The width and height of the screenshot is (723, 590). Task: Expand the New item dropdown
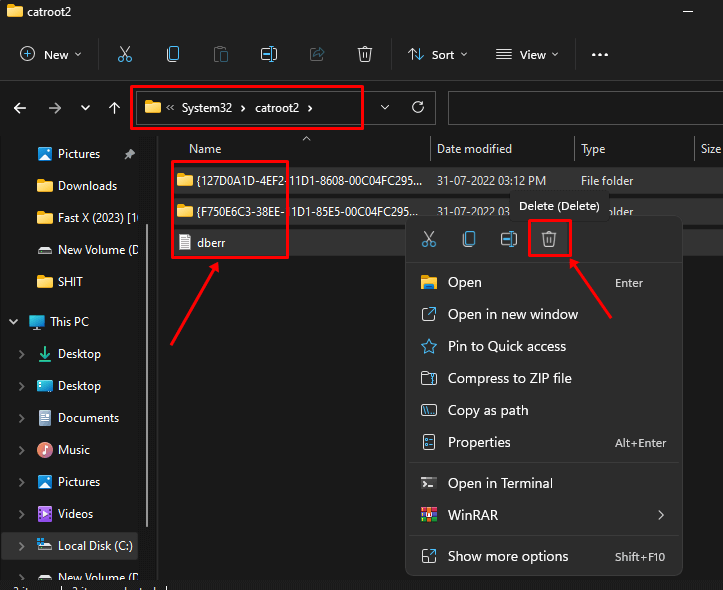(51, 55)
